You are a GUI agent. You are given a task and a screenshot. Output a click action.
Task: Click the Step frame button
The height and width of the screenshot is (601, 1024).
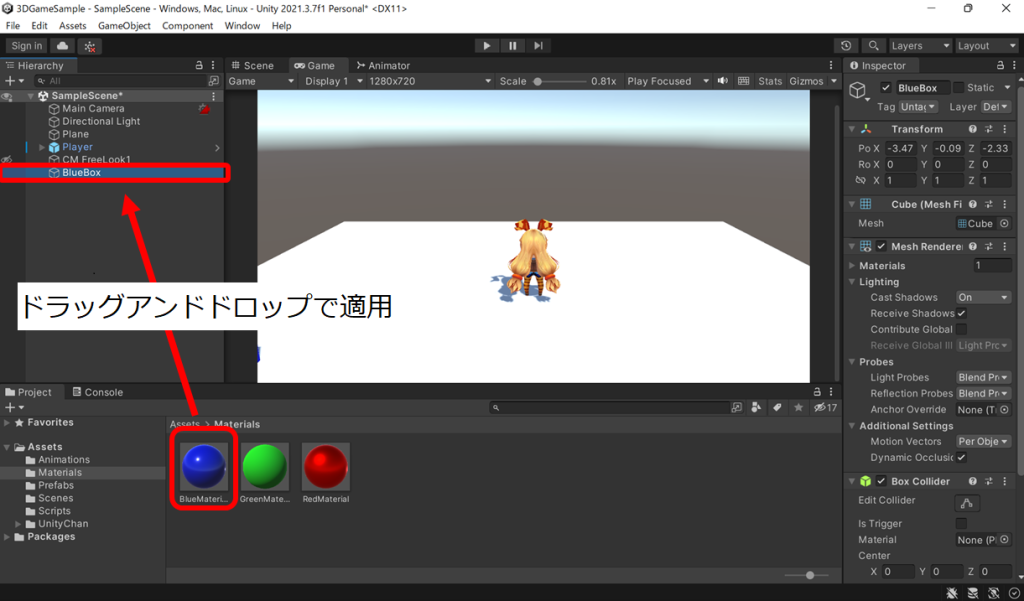pos(538,46)
